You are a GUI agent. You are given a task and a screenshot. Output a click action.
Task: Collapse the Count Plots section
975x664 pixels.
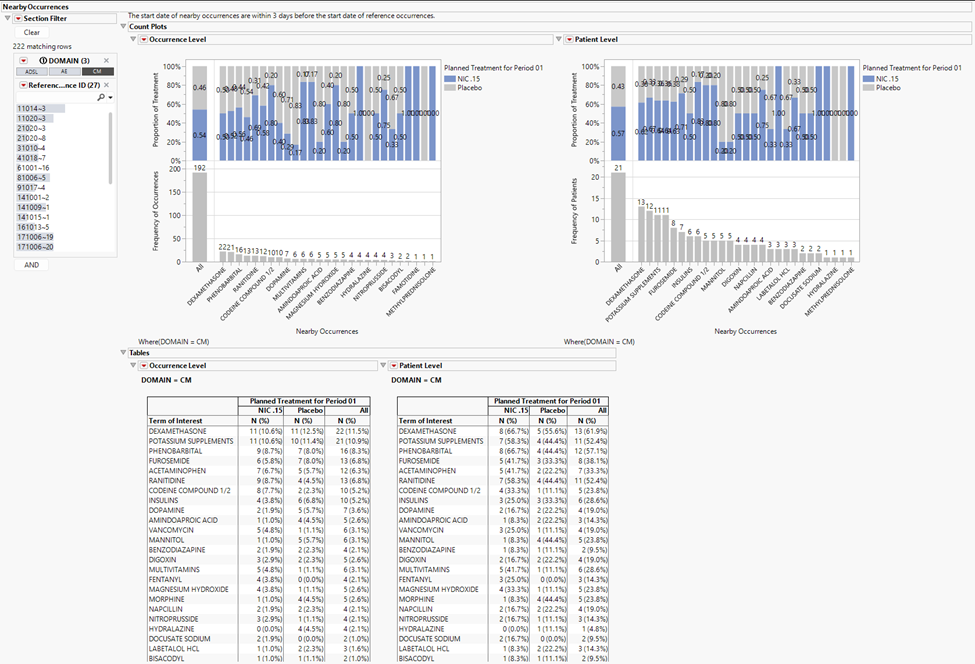[x=123, y=27]
